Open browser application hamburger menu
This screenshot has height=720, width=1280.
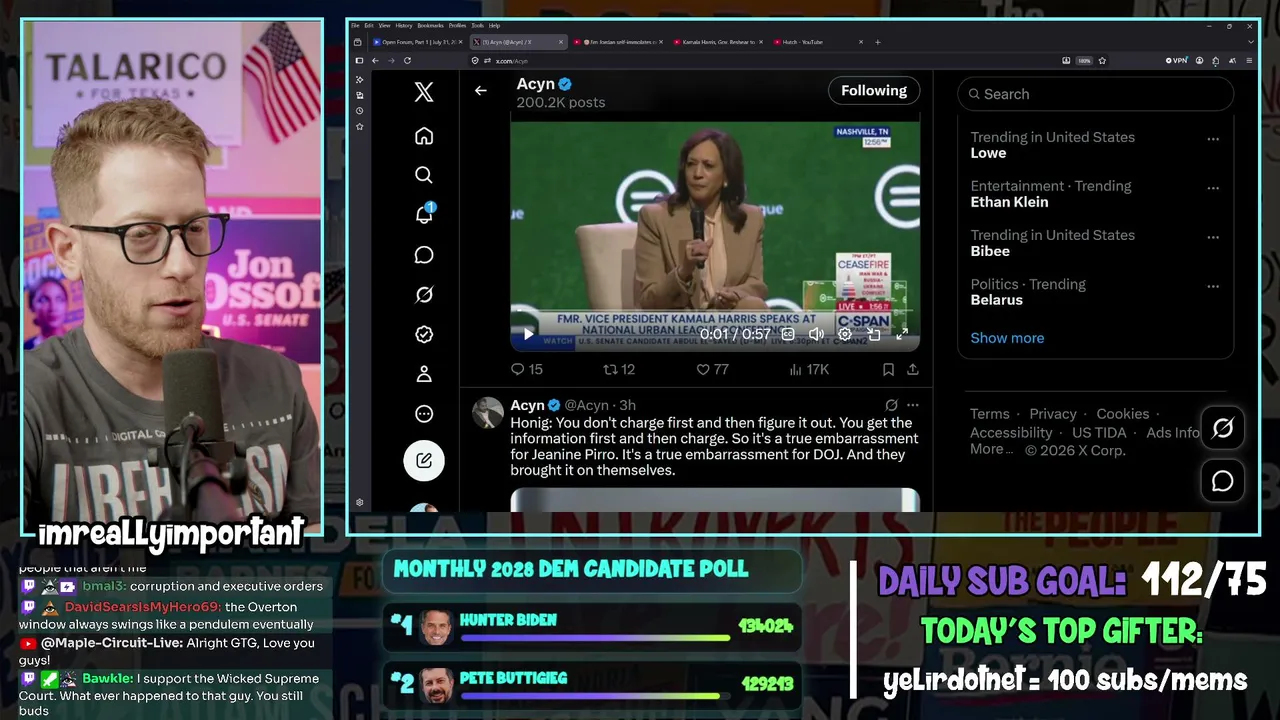1249,61
